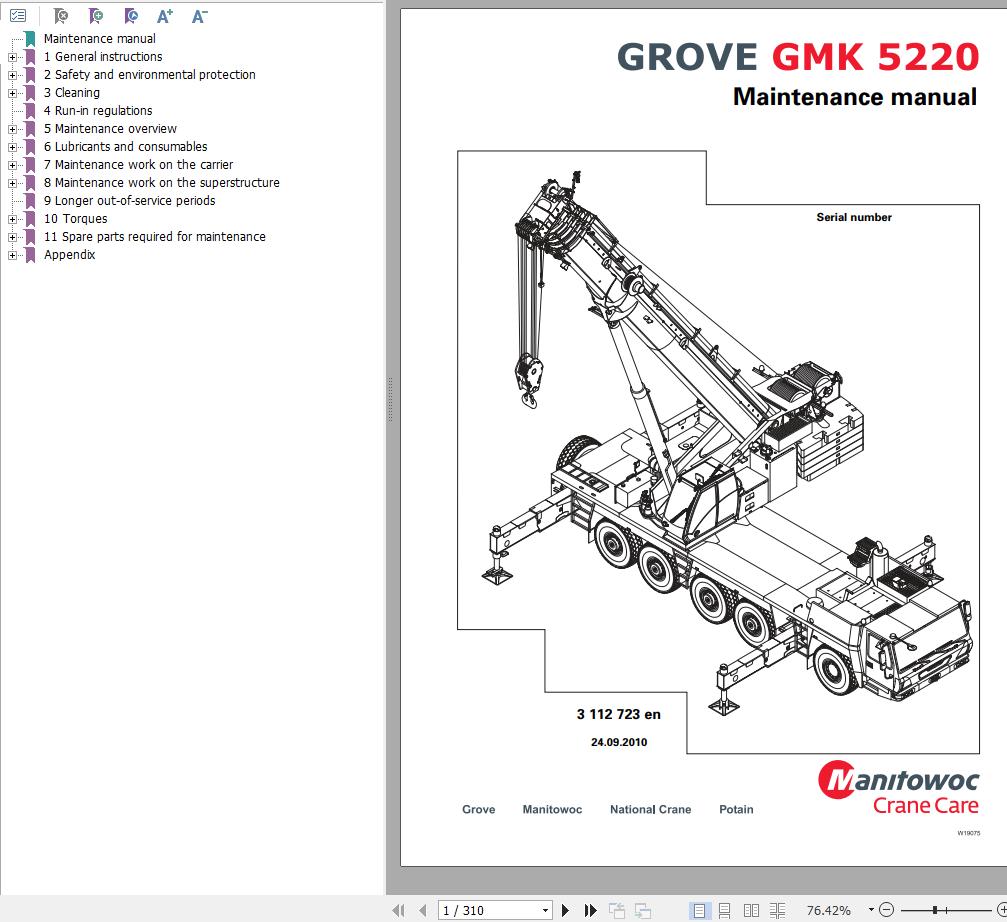Screen dimensions: 1007x922
Task: Expand the 3 Cleaning bookmark
Action: [12, 93]
